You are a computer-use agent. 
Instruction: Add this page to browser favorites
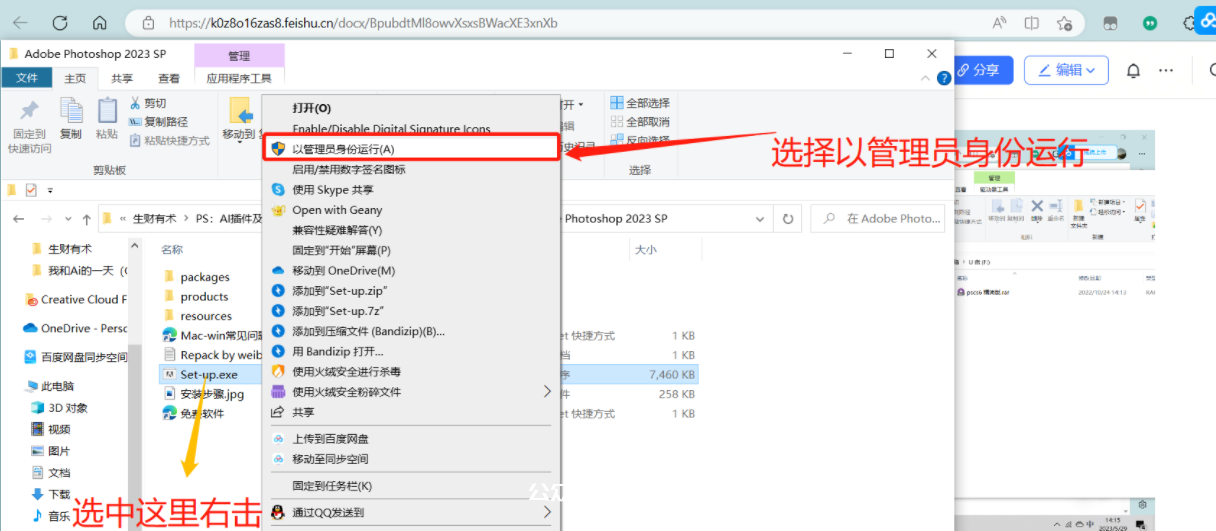click(x=1065, y=22)
